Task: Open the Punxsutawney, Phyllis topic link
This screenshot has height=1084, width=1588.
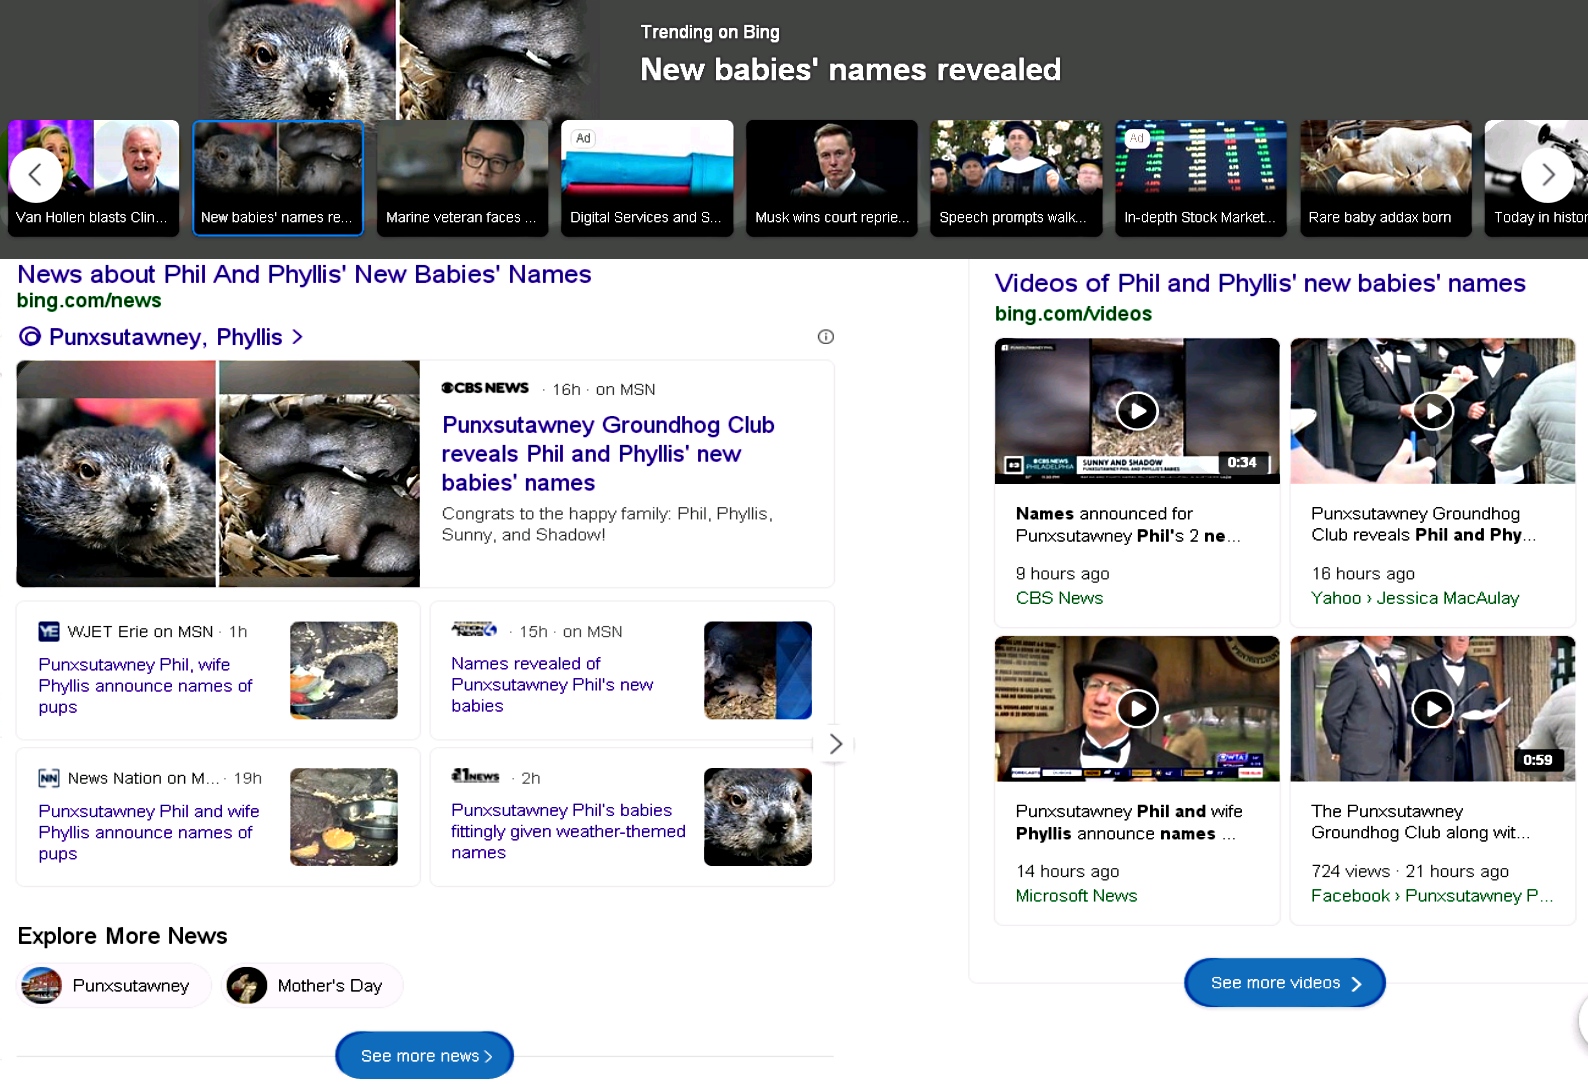Action: pos(165,337)
